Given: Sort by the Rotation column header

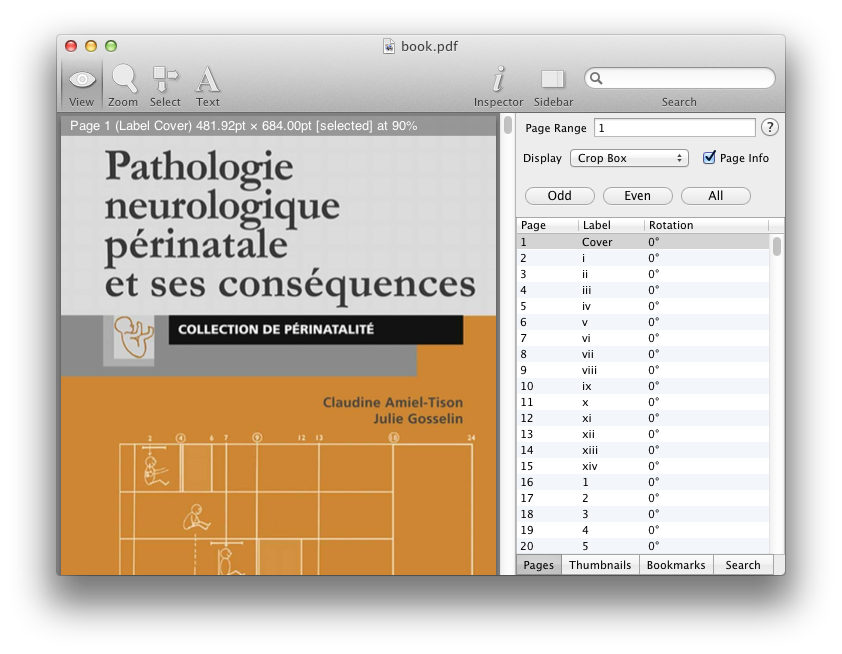Looking at the screenshot, I should [706, 225].
